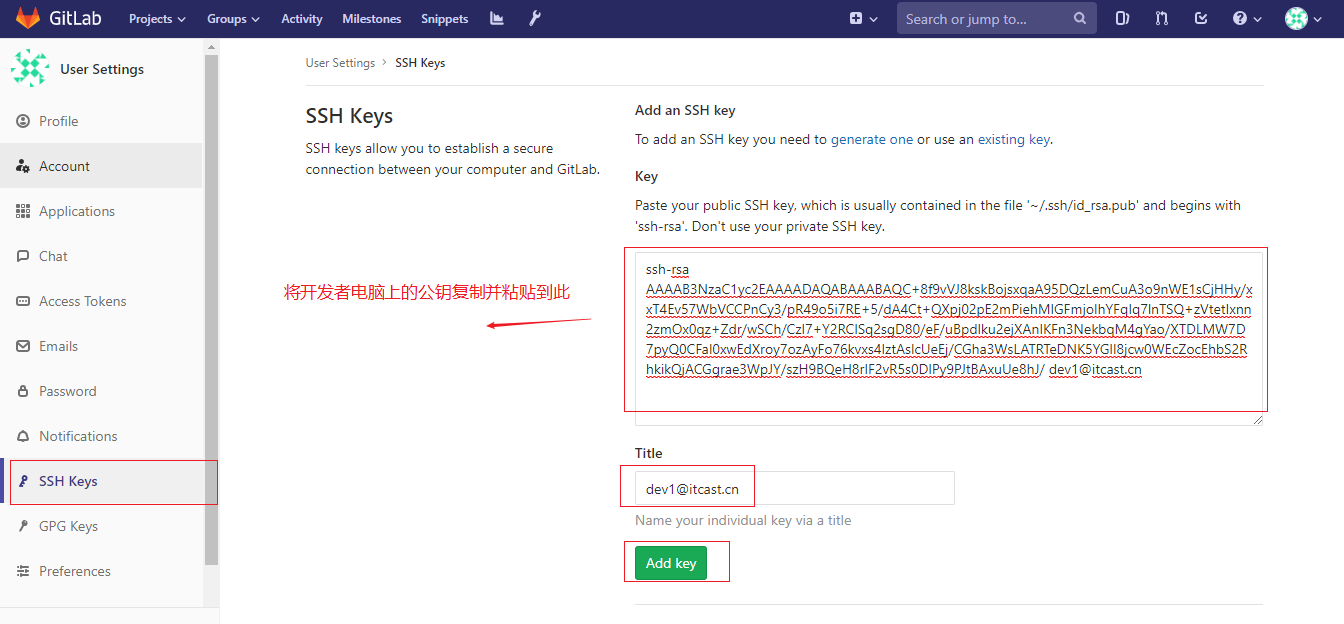Click the GitLab fox logo
Viewport: 1344px width, 624px height.
point(27,18)
